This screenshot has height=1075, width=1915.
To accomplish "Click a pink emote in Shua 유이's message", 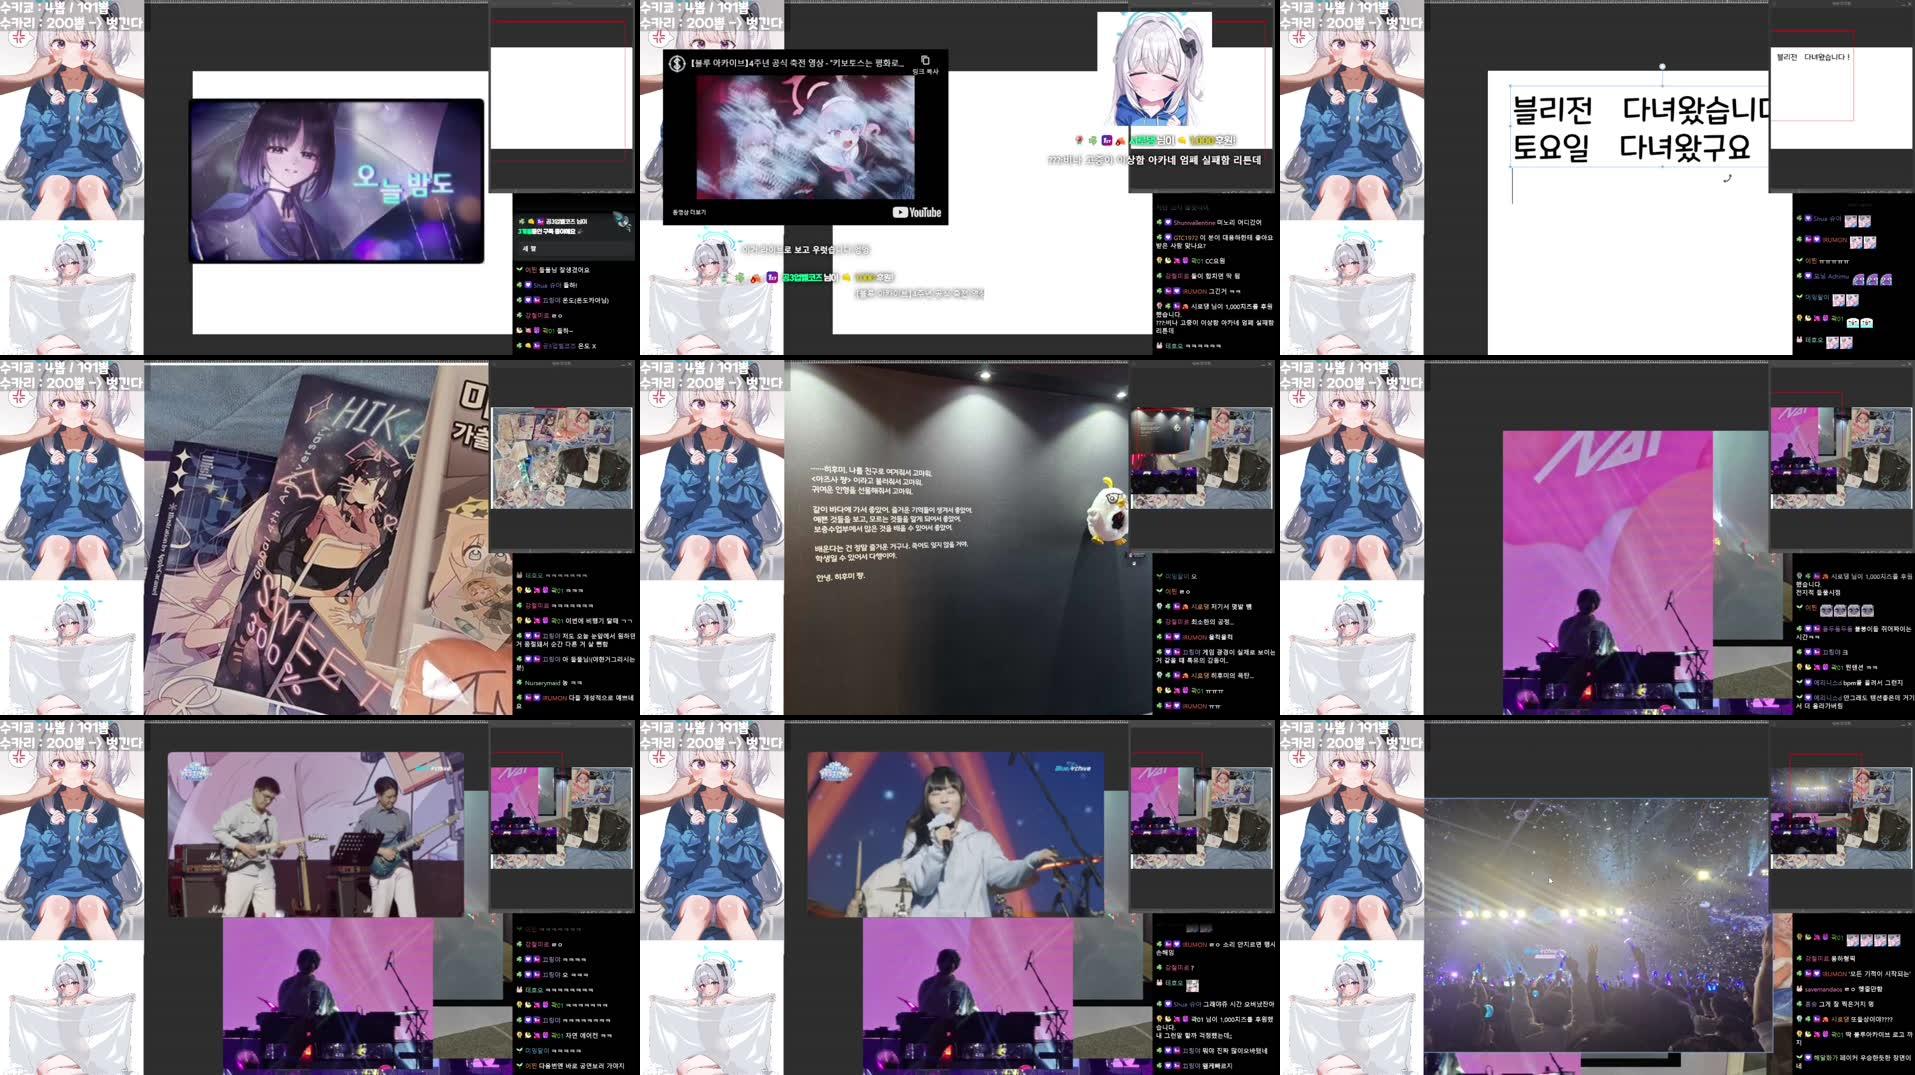I will pyautogui.click(x=1850, y=222).
